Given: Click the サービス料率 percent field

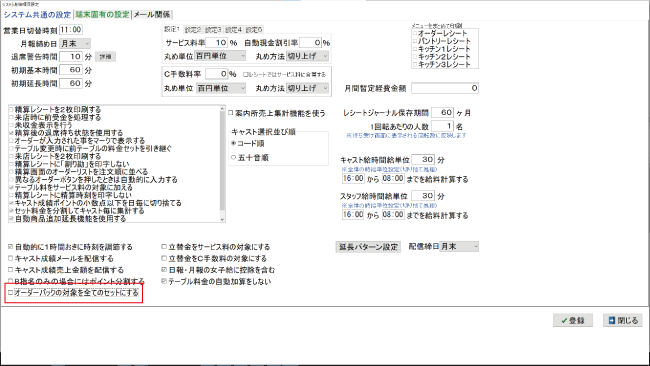Looking at the screenshot, I should point(216,43).
